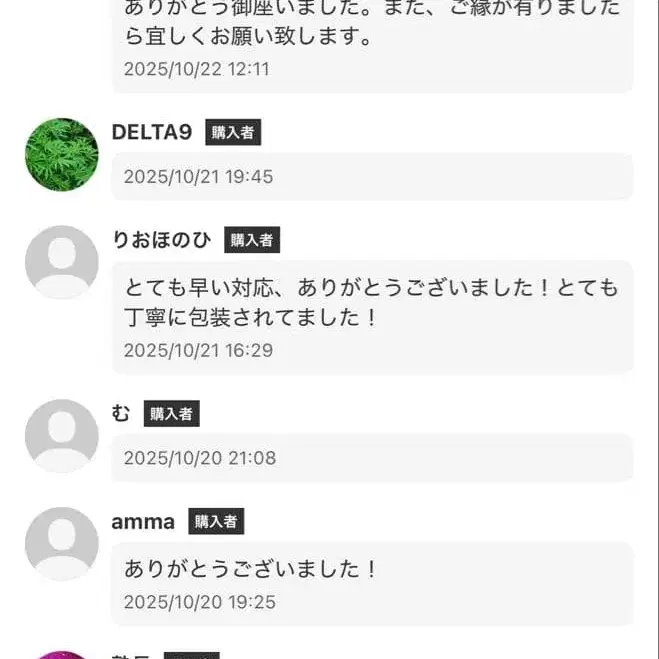Click the 2025/10/21 16:29 timestamp
The height and width of the screenshot is (659, 659).
click(198, 351)
